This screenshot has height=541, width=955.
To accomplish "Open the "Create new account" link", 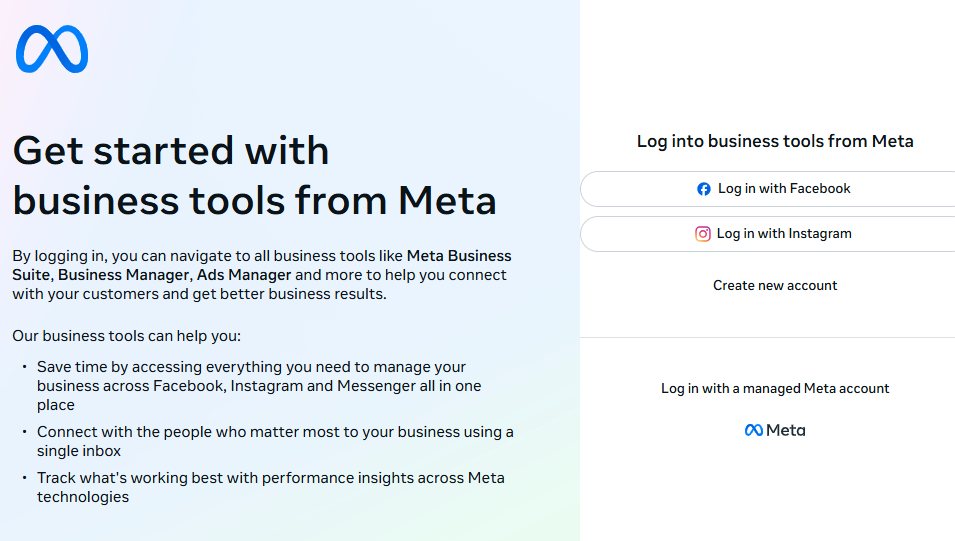I will coord(775,286).
